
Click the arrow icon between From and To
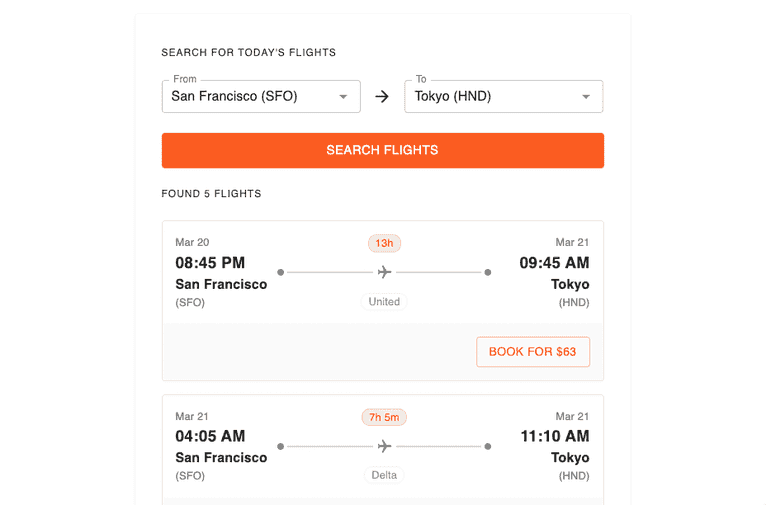[382, 97]
